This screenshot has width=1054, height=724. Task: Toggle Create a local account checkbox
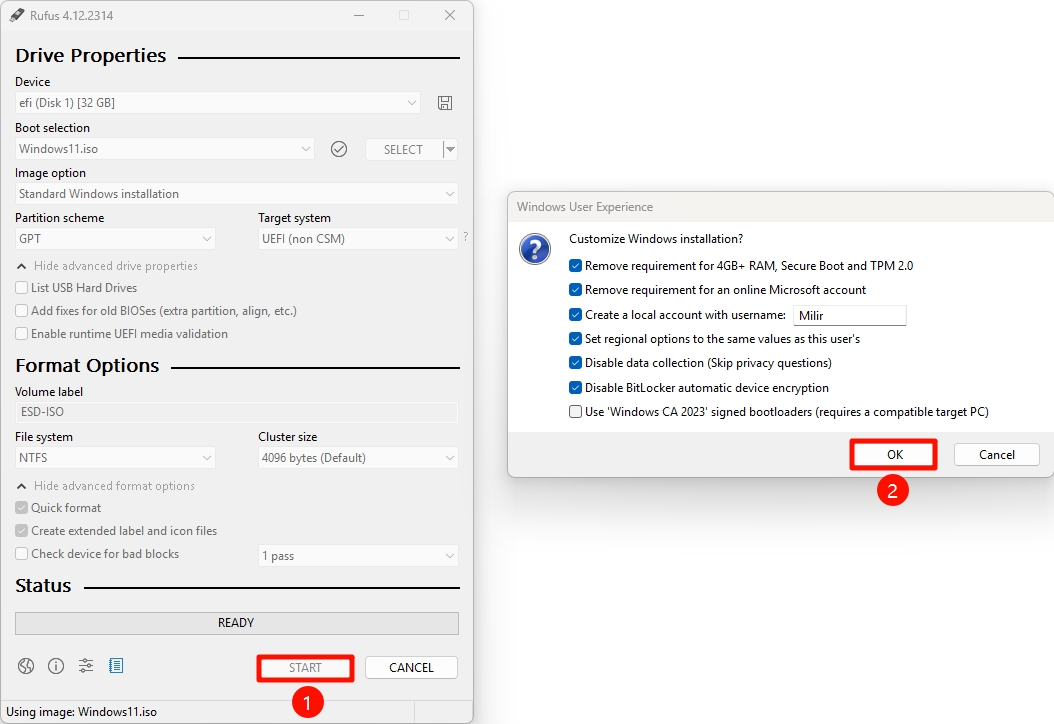[x=575, y=315]
